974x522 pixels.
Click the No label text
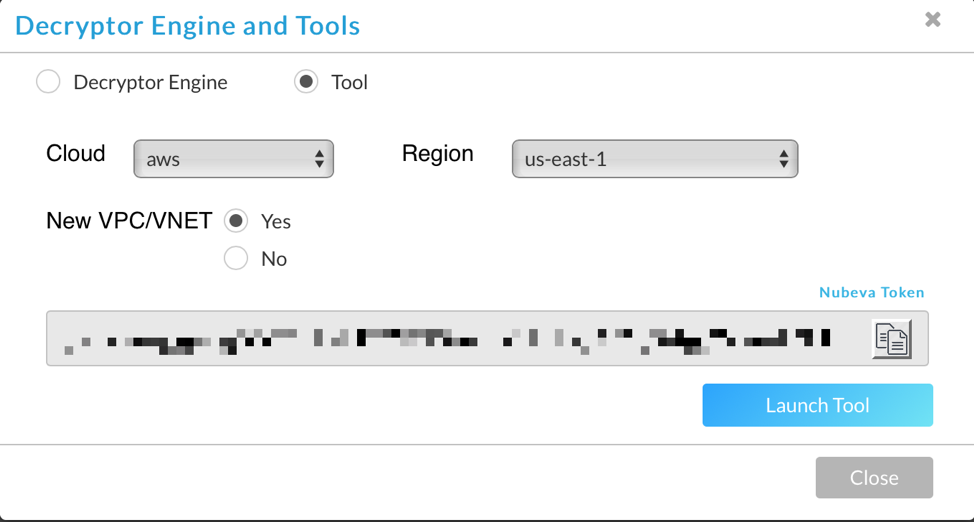273,259
